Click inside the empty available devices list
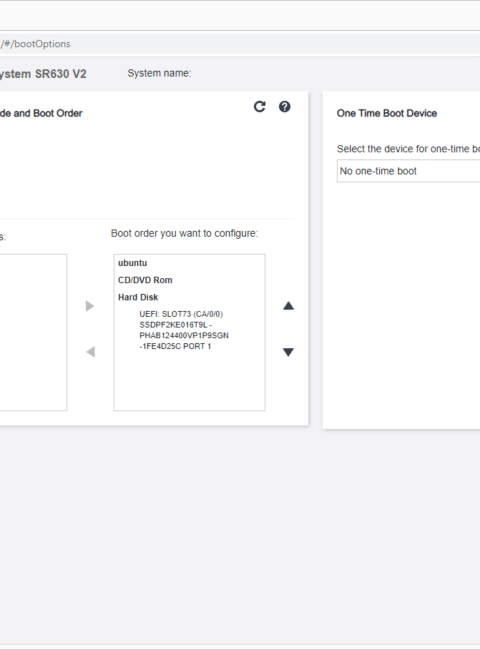This screenshot has height=650, width=480. click(33, 332)
